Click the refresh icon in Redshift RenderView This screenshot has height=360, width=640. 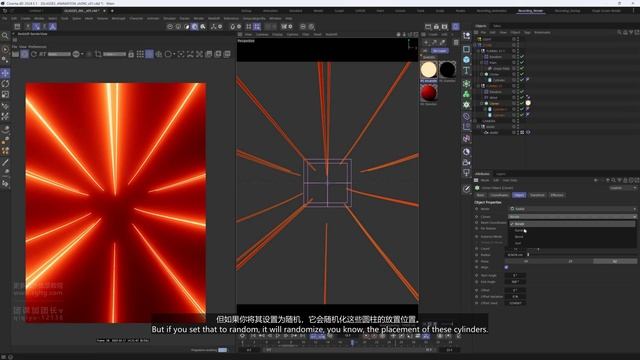pos(34,54)
